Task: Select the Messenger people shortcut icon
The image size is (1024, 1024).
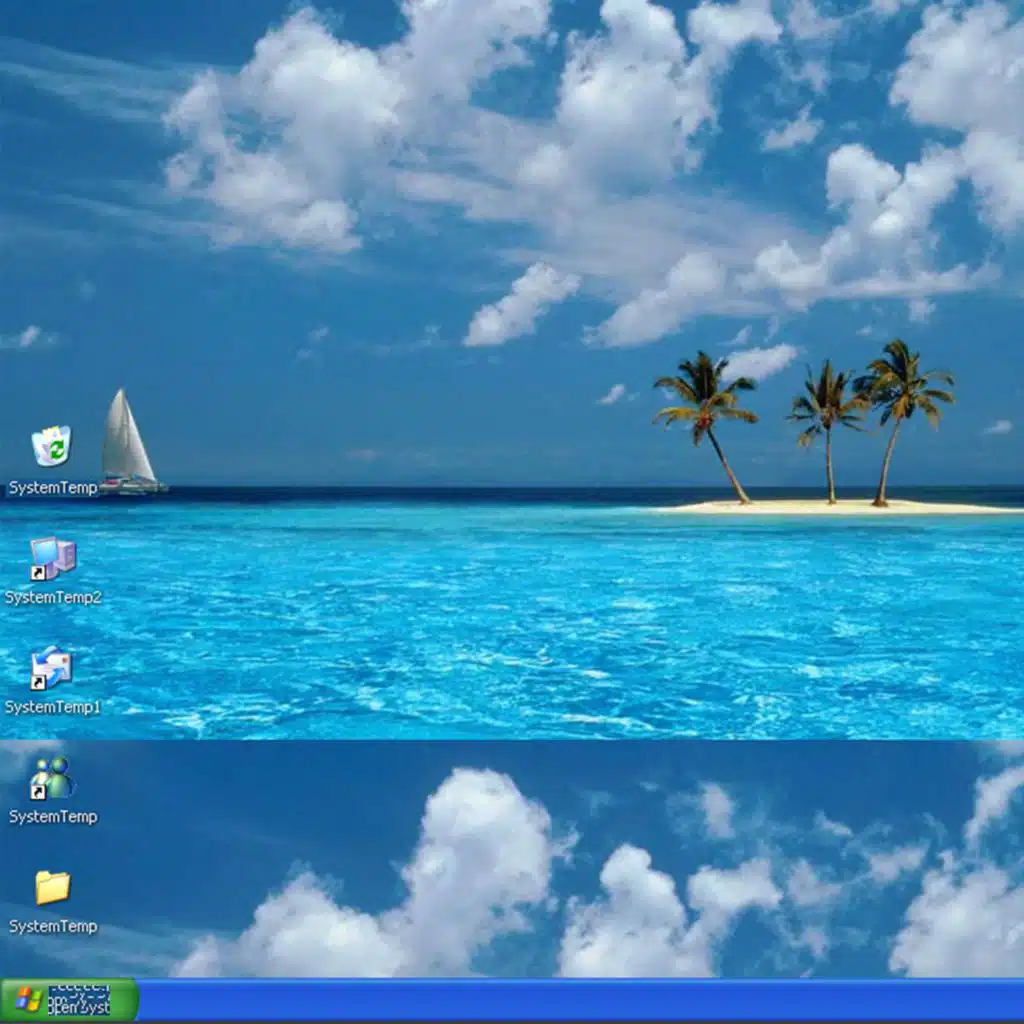Action: (52, 777)
